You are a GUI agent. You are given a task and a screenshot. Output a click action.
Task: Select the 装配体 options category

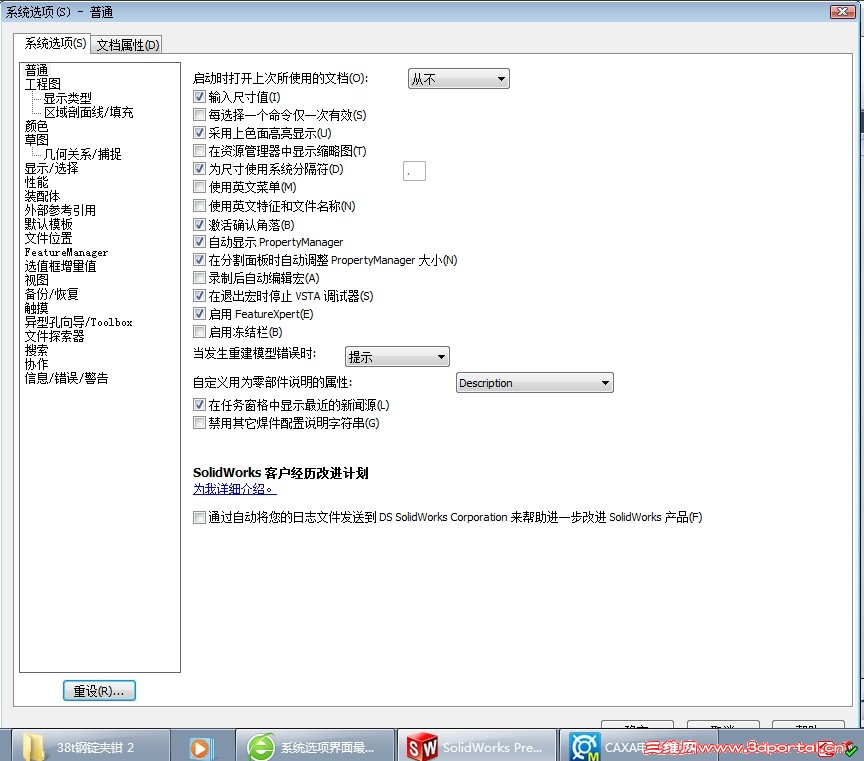(x=41, y=196)
